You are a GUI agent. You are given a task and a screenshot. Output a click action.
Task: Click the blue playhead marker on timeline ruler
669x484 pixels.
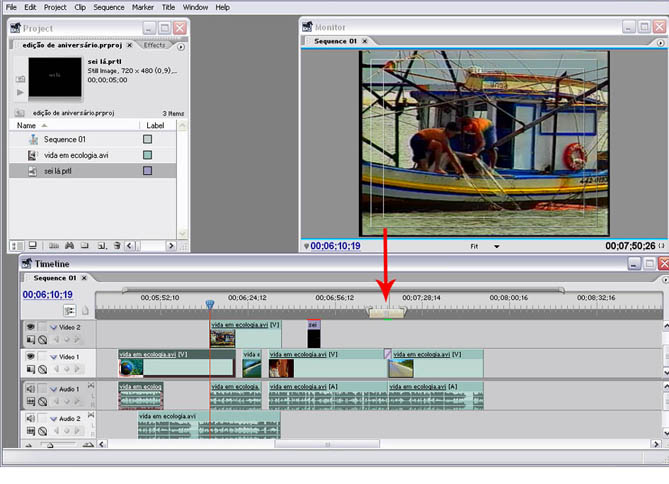point(210,304)
